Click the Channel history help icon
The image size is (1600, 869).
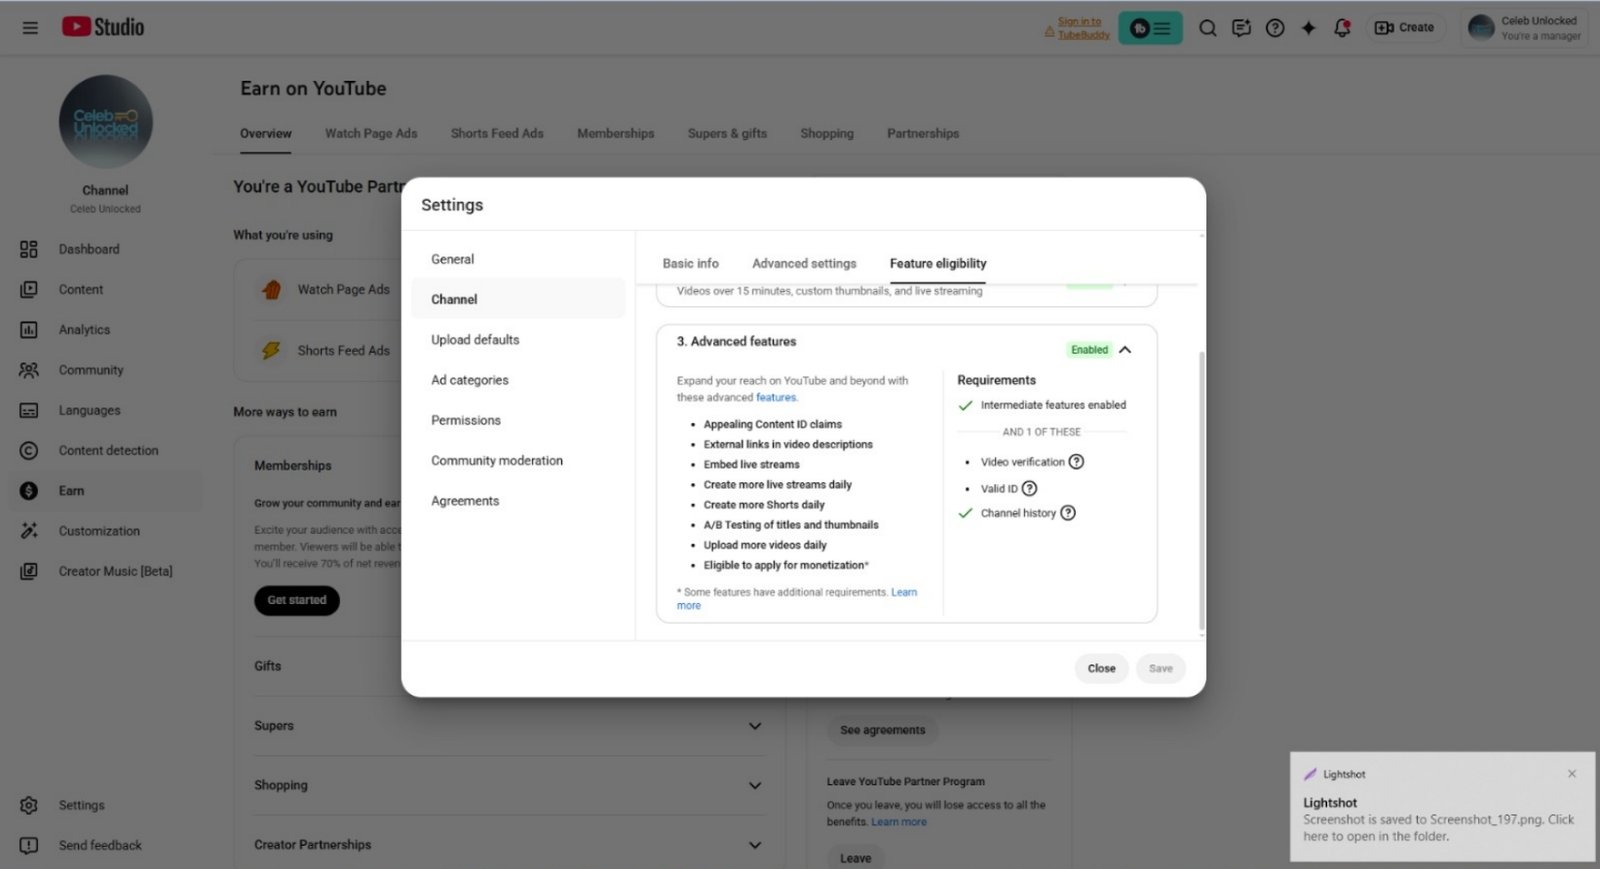1068,513
